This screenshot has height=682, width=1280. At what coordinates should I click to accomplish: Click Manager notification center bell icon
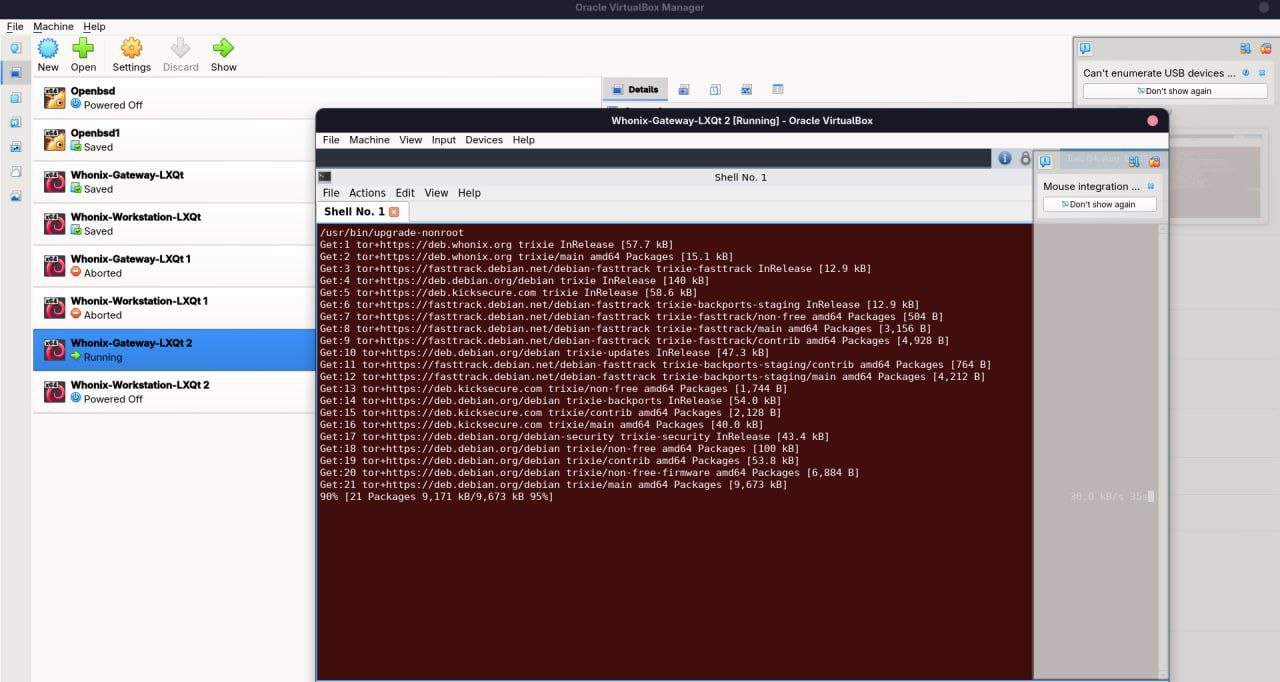coord(1085,48)
